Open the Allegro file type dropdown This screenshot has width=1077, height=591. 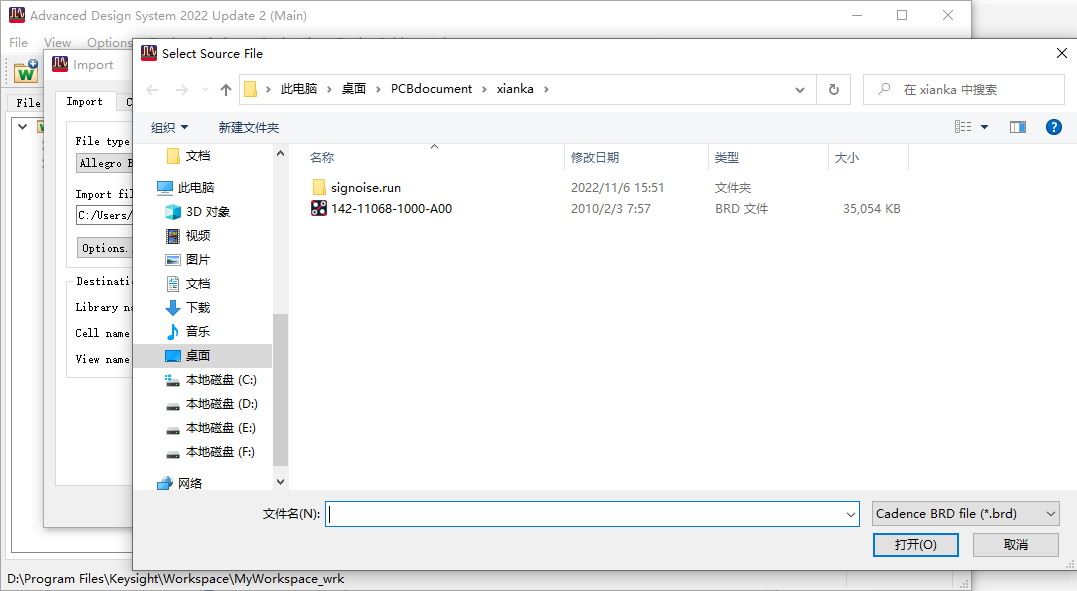[x=104, y=163]
